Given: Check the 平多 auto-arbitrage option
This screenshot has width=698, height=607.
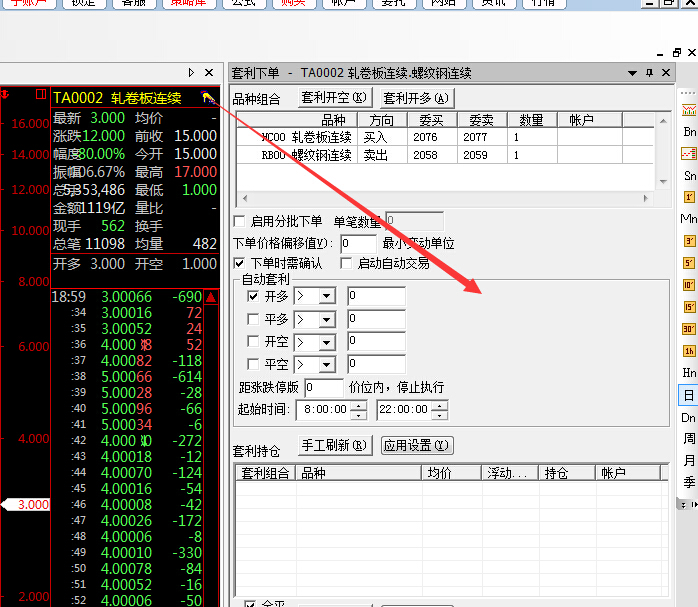Looking at the screenshot, I should pos(254,319).
